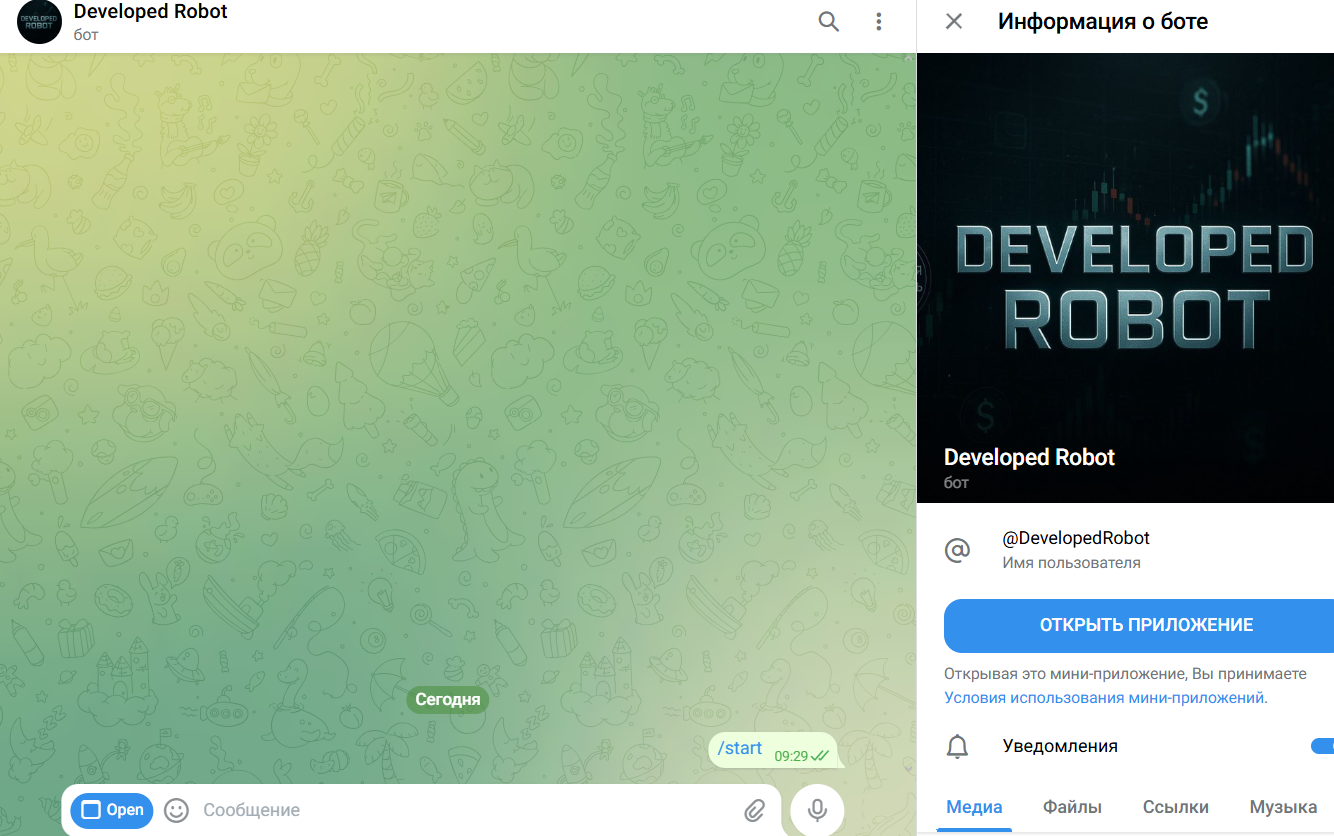The width and height of the screenshot is (1334, 836).
Task: Open the three-dot chat menu
Action: click(878, 21)
